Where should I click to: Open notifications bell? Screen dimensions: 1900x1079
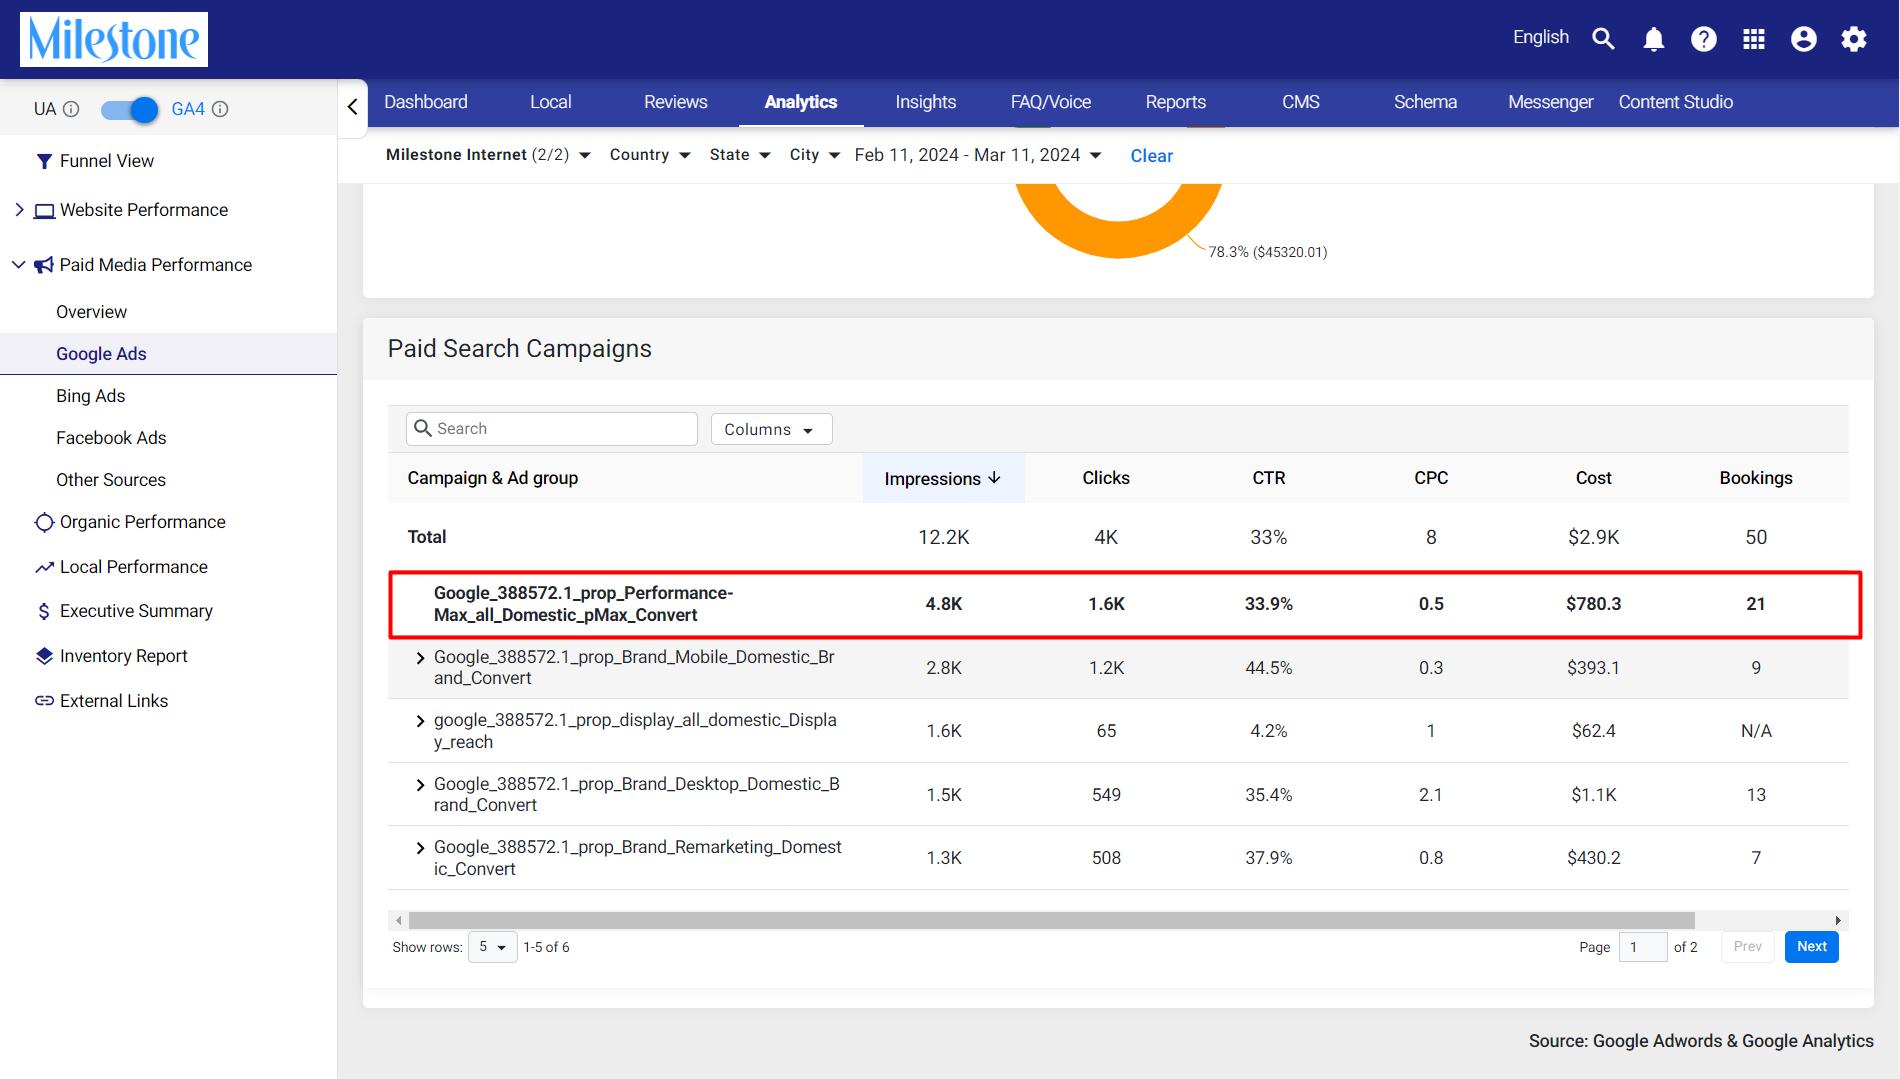[1654, 39]
